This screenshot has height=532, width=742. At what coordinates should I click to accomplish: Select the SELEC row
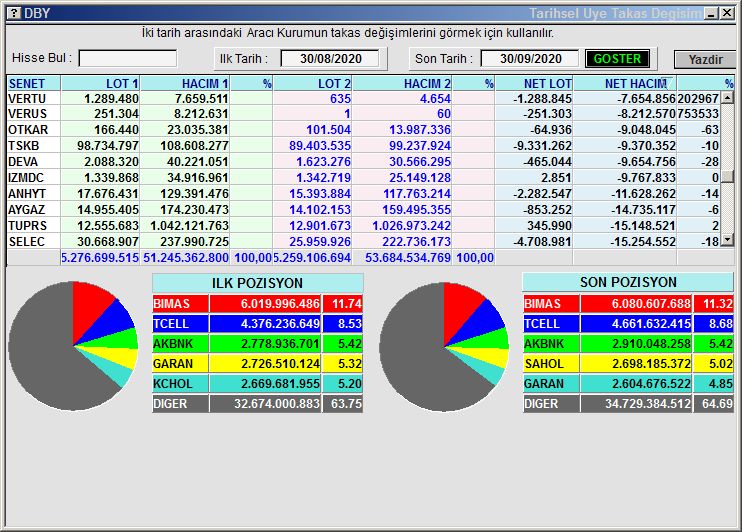363,241
